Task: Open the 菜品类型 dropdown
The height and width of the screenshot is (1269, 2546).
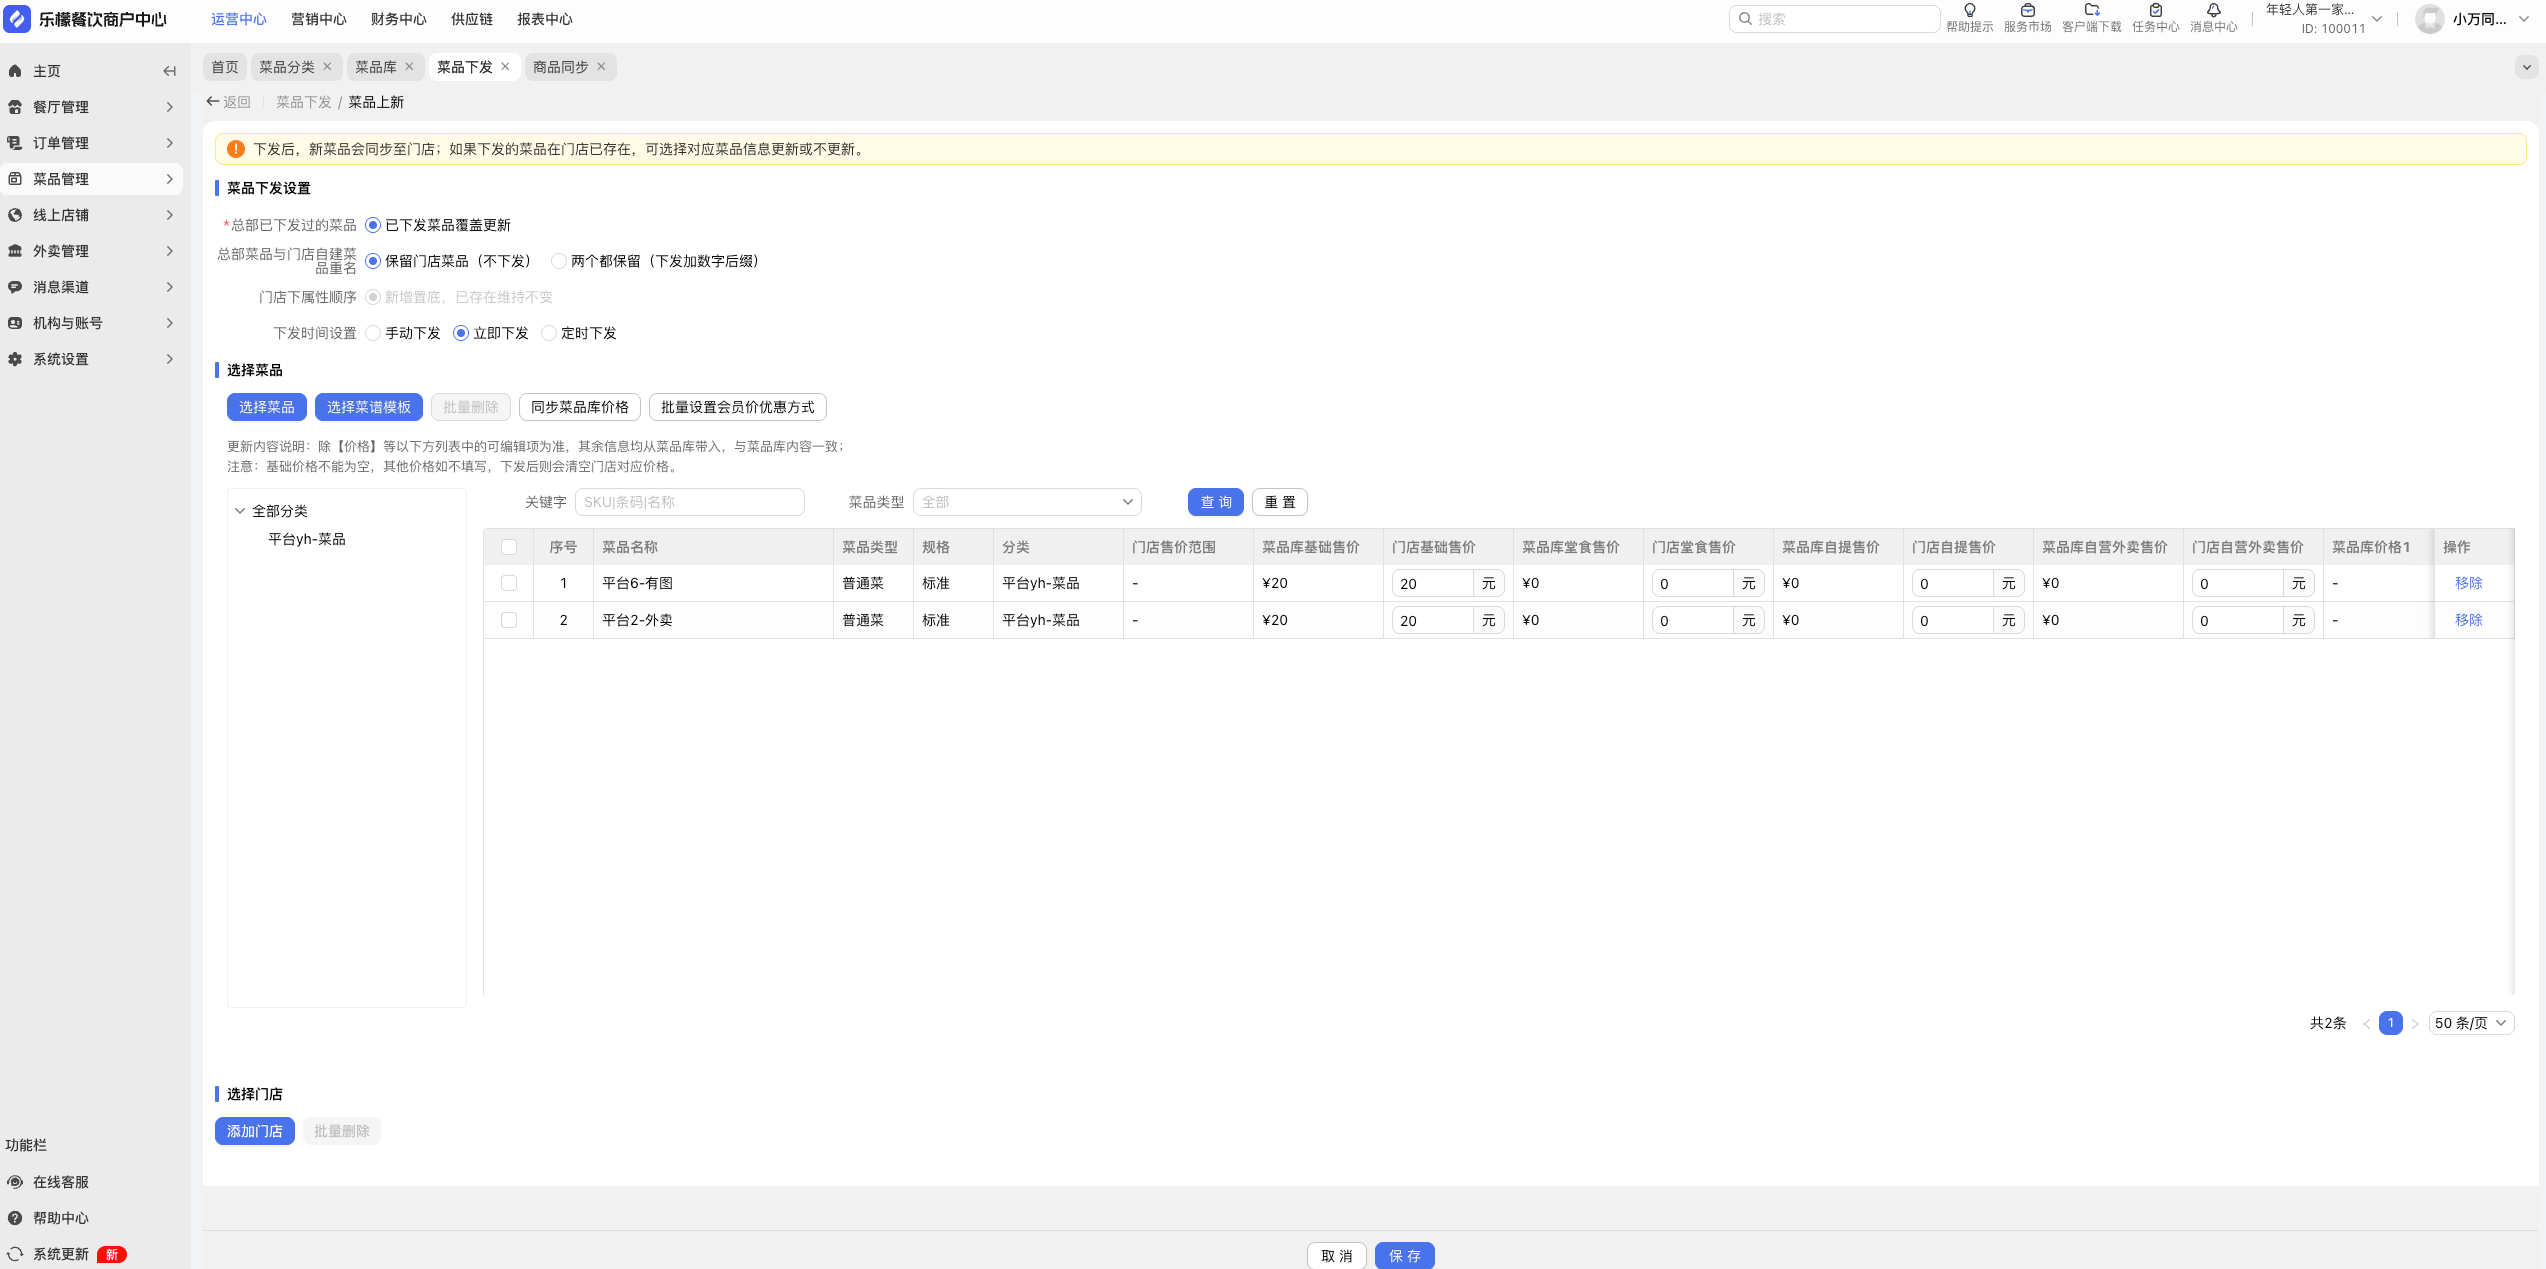Action: point(1026,502)
